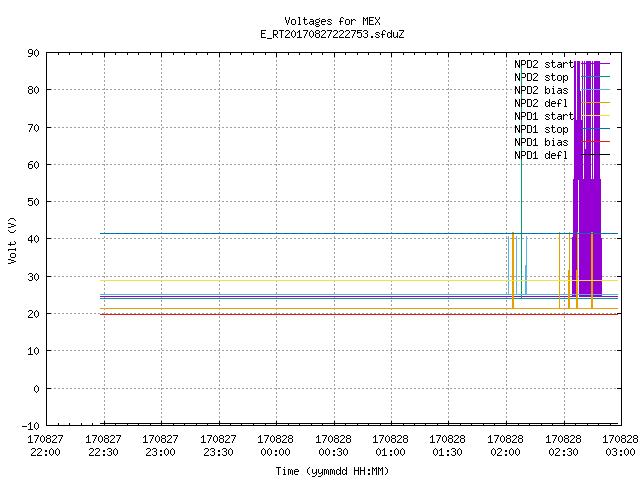This screenshot has width=640, height=480.
Task: Click the x-axis label 170828 02:00
Action: pyautogui.click(x=506, y=446)
